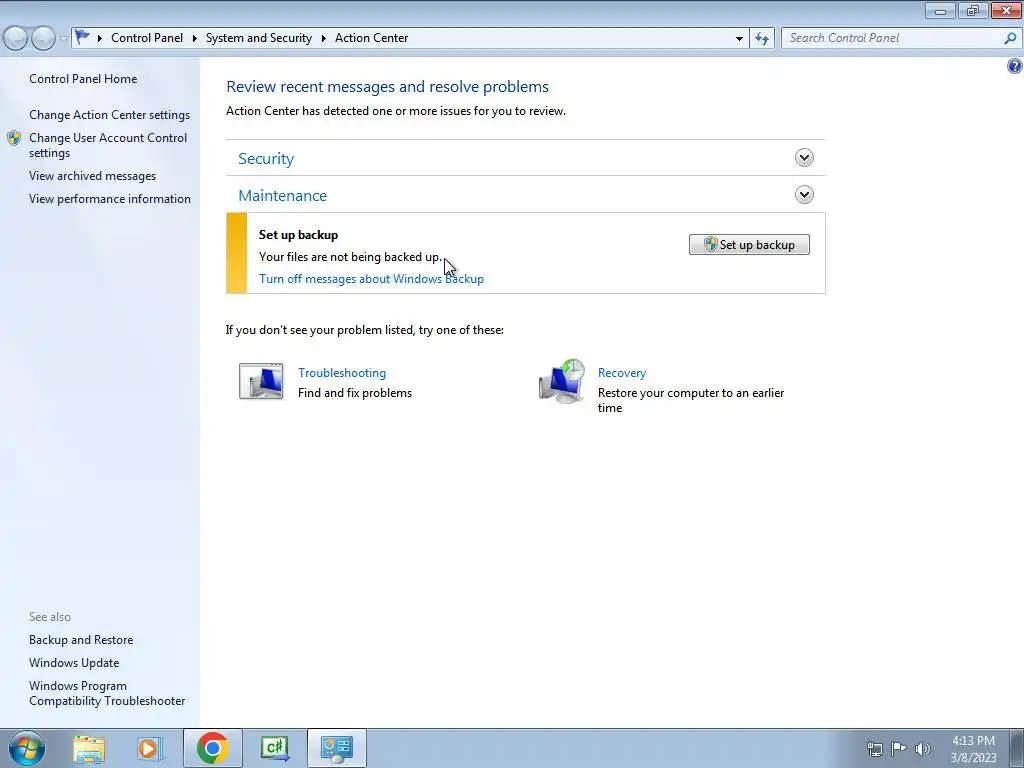This screenshot has width=1024, height=768.
Task: Open Change Action Center settings
Action: (109, 115)
